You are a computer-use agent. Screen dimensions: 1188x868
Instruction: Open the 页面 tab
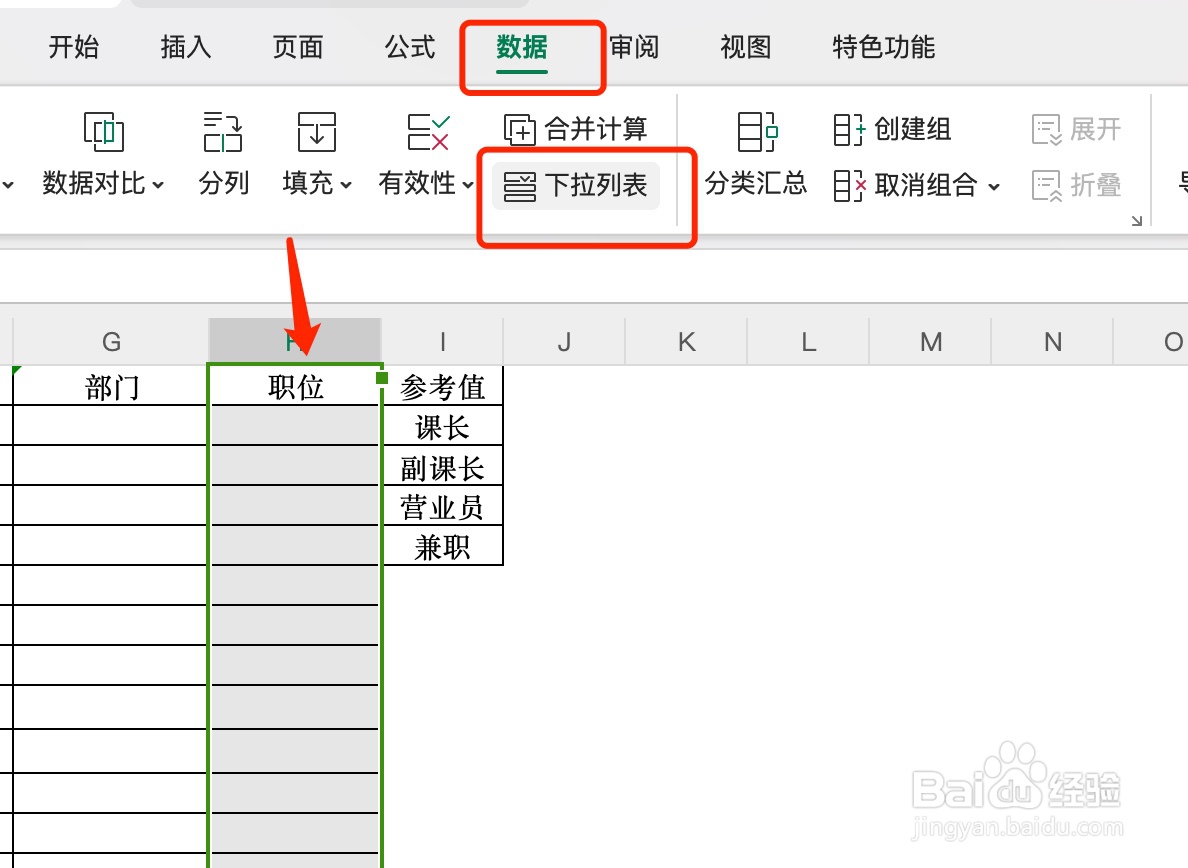(x=298, y=47)
